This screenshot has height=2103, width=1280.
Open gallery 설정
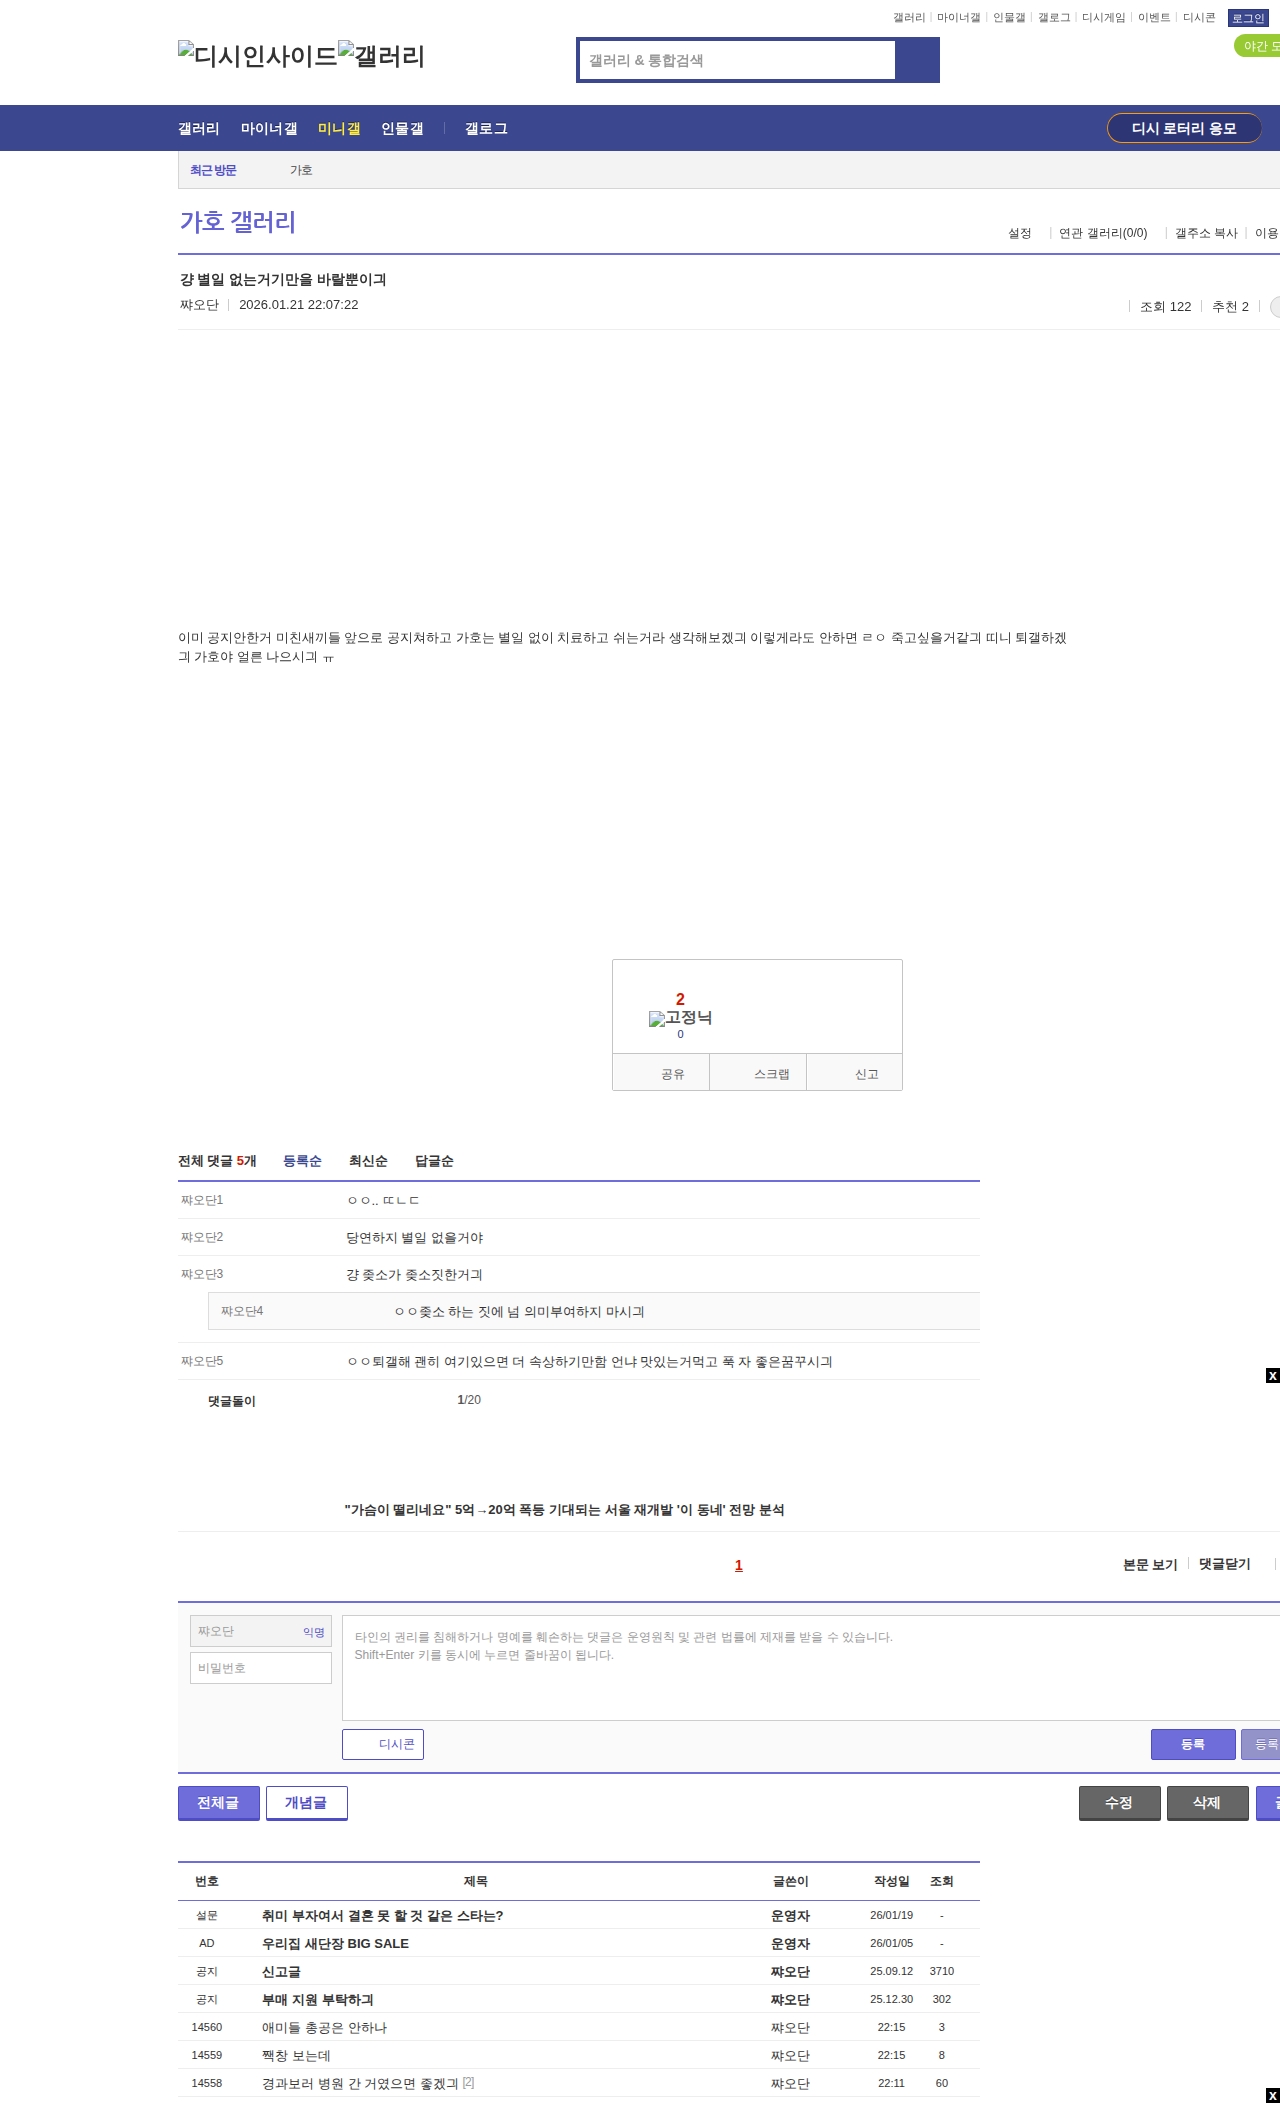pos(1019,233)
